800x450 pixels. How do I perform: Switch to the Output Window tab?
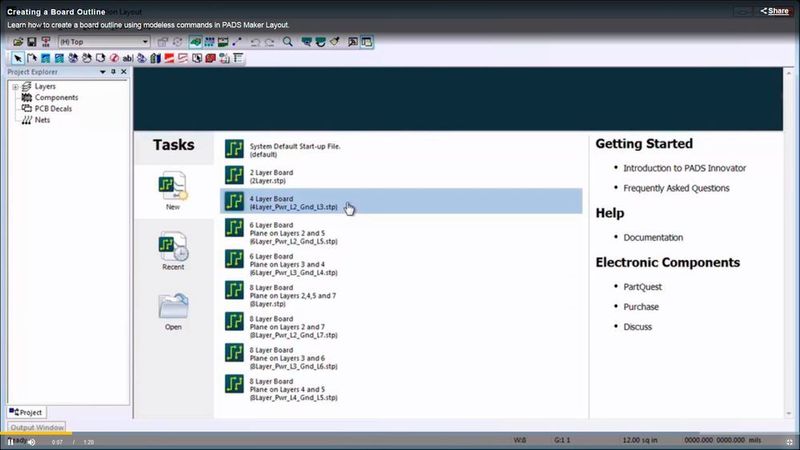click(x=37, y=428)
